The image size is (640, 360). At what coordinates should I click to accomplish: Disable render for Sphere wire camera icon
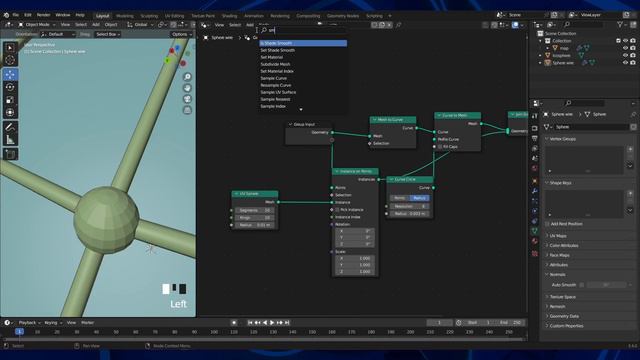(633, 63)
